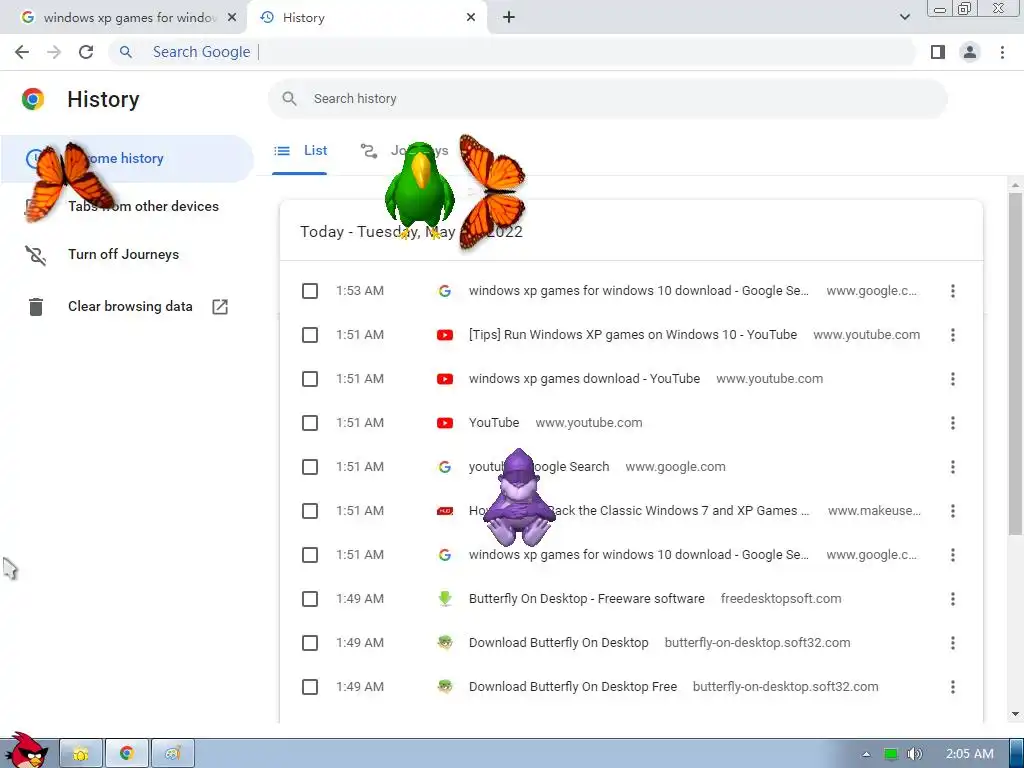Image resolution: width=1024 pixels, height=768 pixels.
Task: Click YouTube favicon of the Tips entry
Action: coord(445,335)
